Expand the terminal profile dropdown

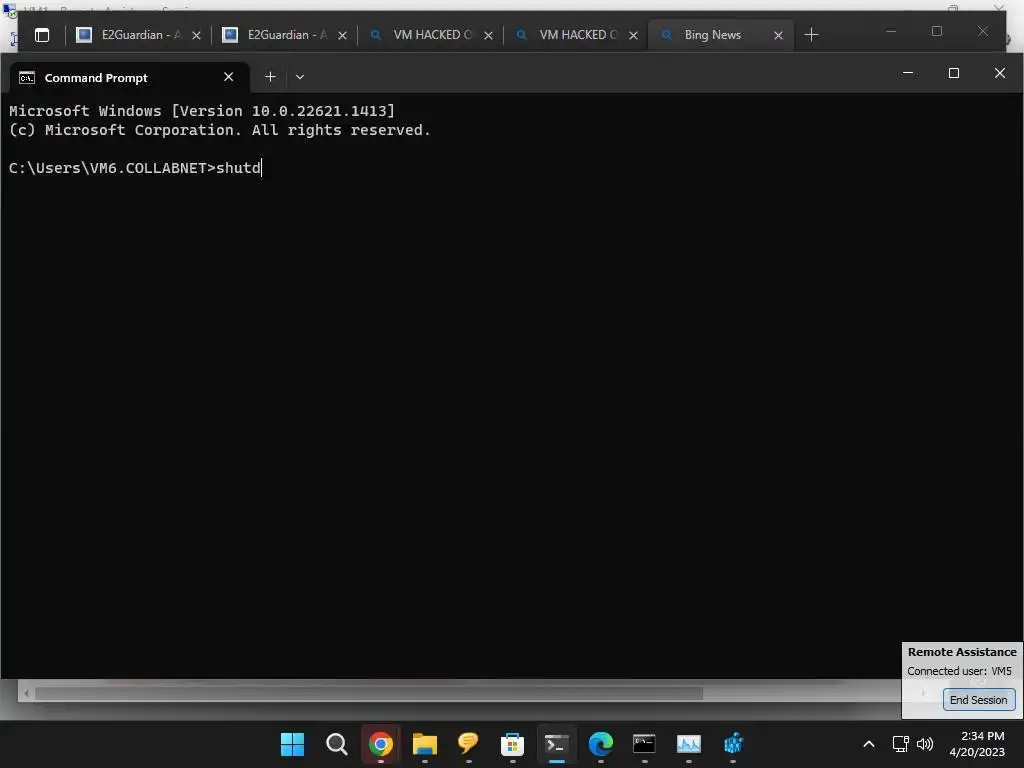pos(300,77)
